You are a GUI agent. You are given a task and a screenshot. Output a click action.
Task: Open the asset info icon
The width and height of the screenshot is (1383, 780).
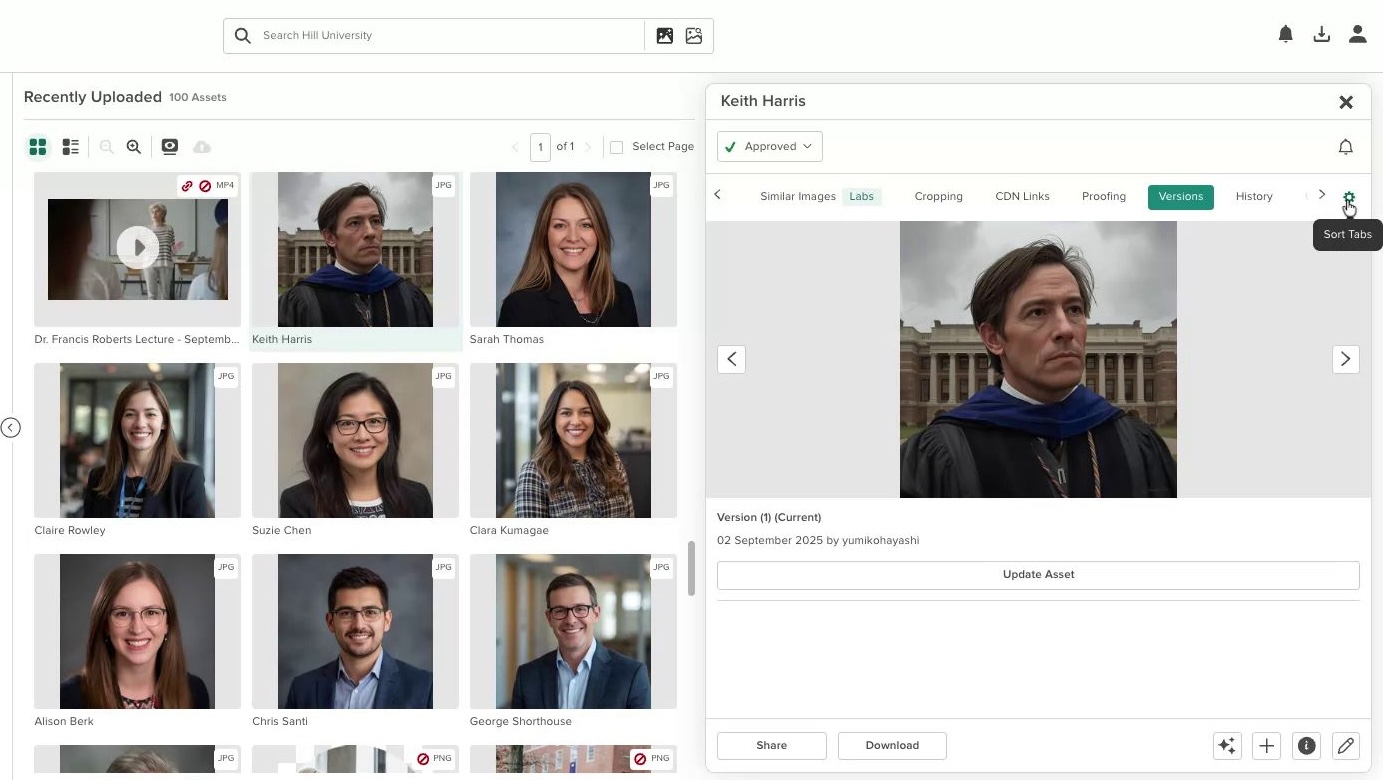click(1306, 746)
